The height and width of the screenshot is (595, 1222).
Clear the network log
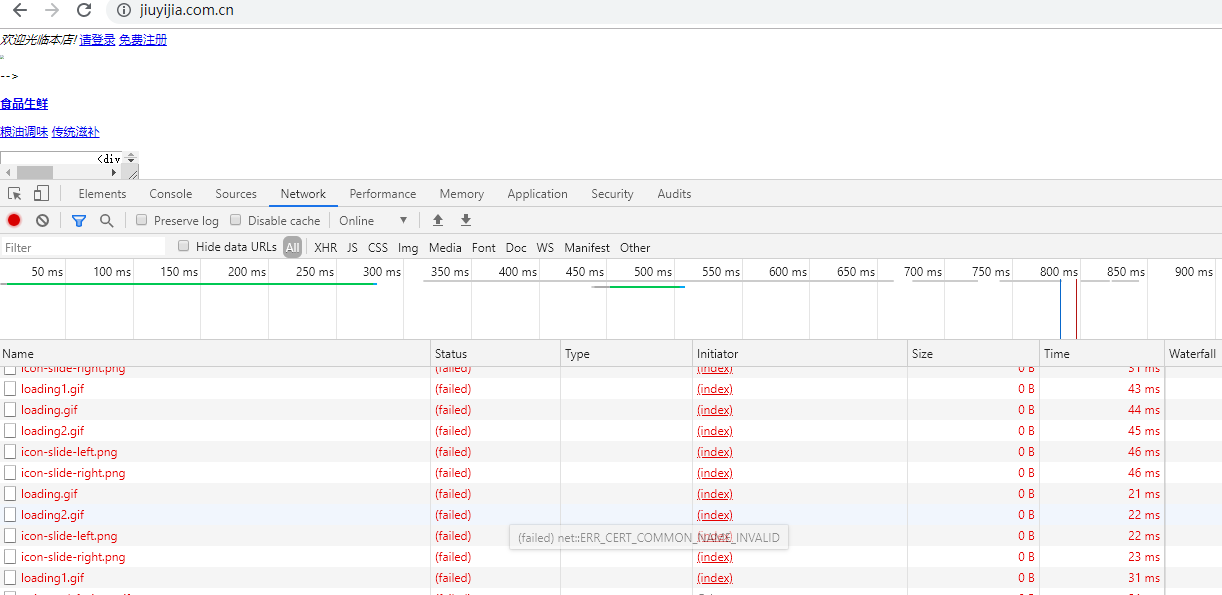point(42,220)
